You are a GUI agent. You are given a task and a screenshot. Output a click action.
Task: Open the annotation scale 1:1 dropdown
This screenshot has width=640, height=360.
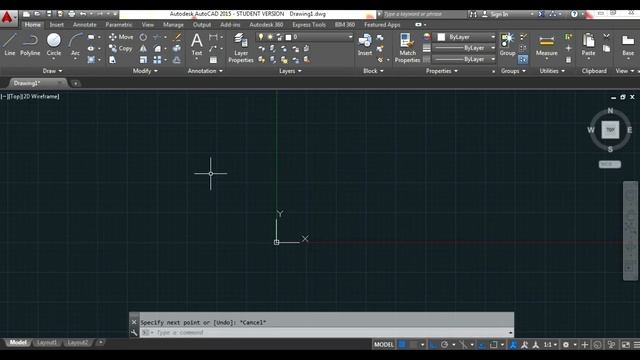pos(551,344)
